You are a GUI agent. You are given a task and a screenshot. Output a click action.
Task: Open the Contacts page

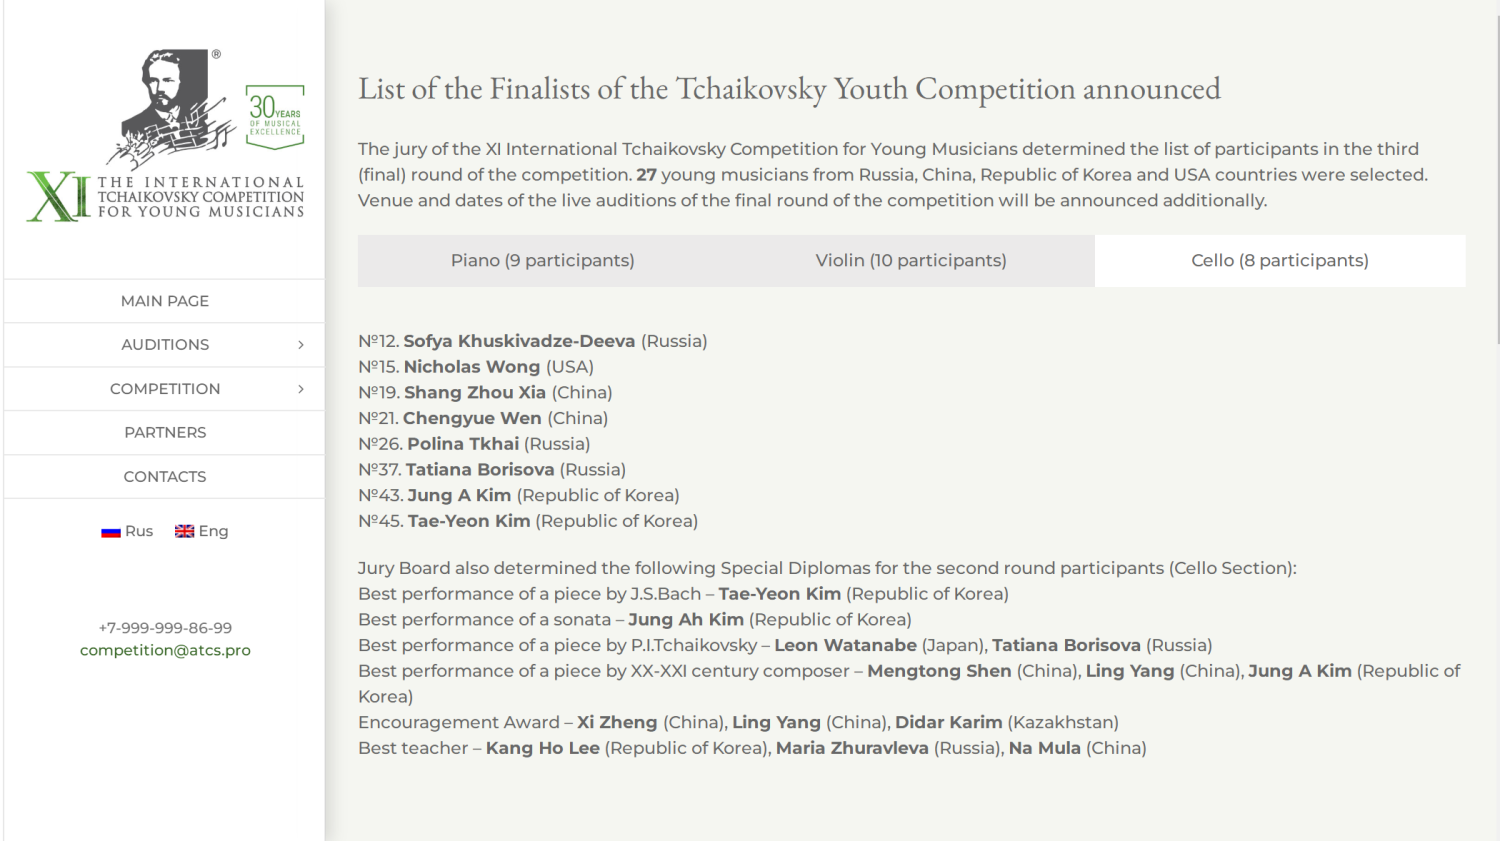tap(165, 477)
